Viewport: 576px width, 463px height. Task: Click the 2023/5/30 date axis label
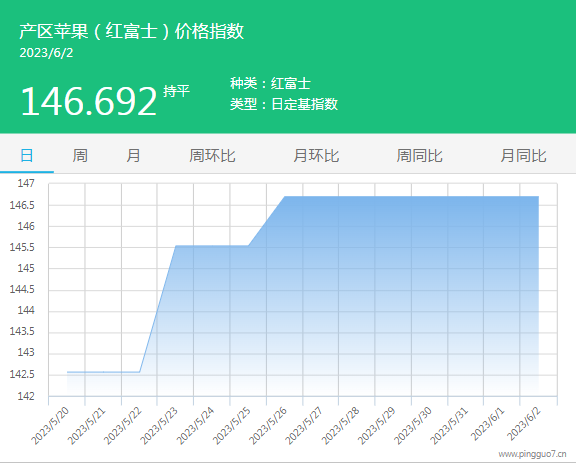pos(413,426)
